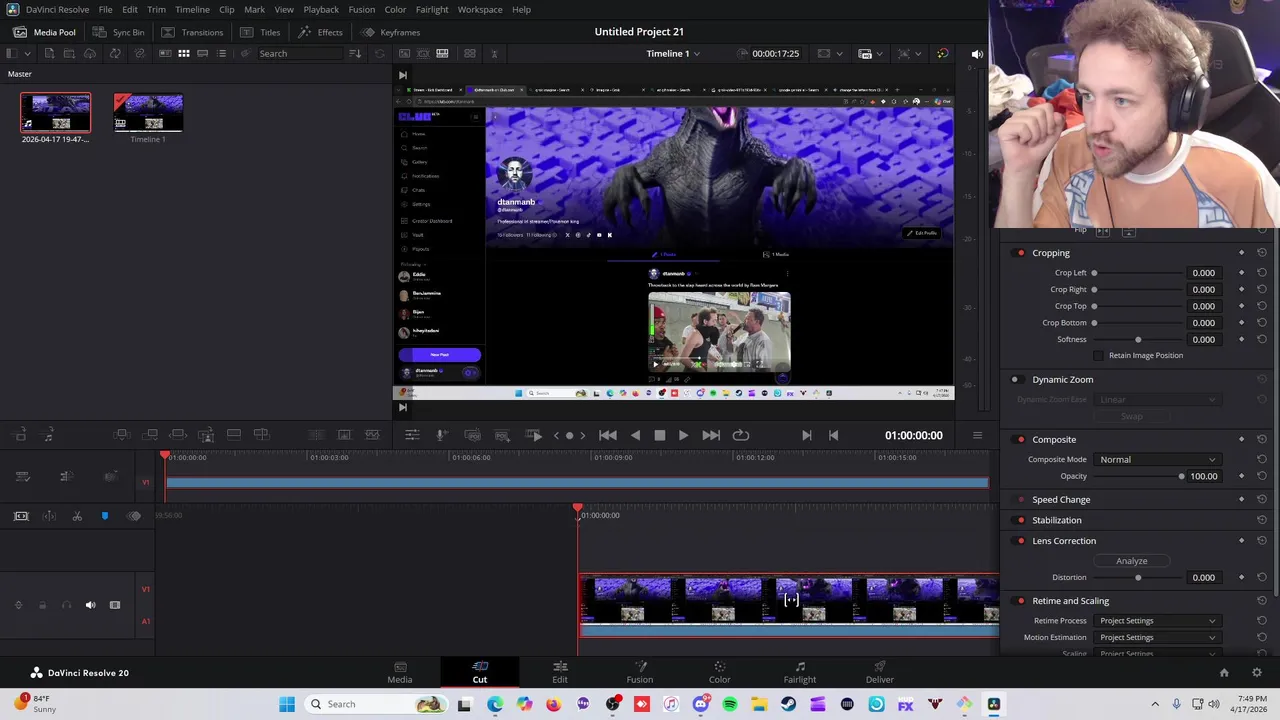Select the thumbnail grid view icon
The width and height of the screenshot is (1280, 720).
[x=184, y=53]
